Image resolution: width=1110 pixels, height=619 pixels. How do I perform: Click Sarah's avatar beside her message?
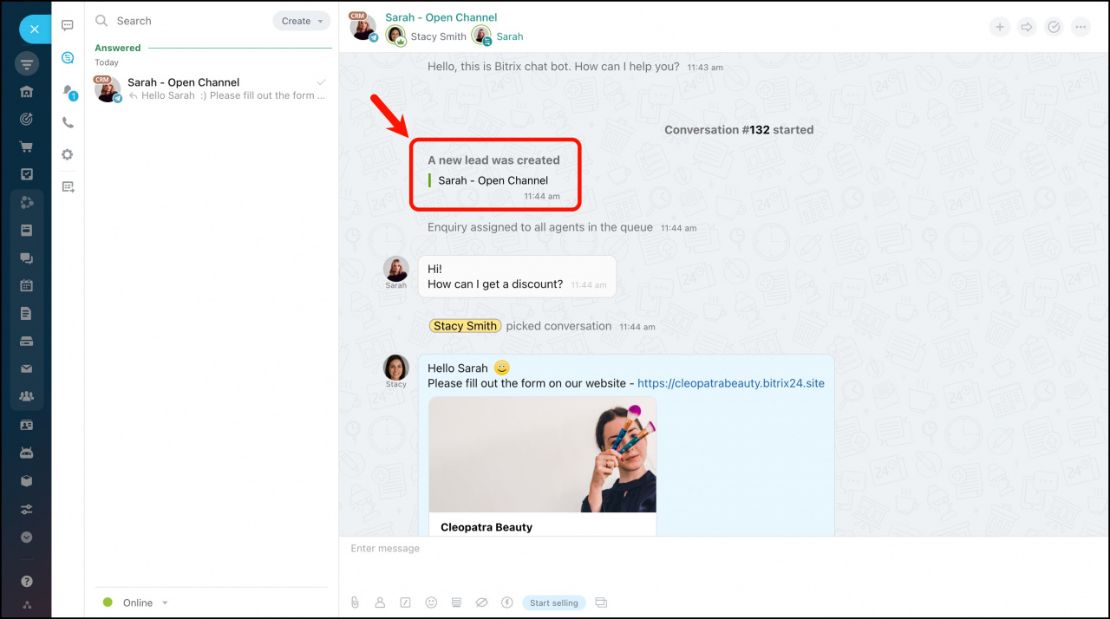pyautogui.click(x=396, y=269)
